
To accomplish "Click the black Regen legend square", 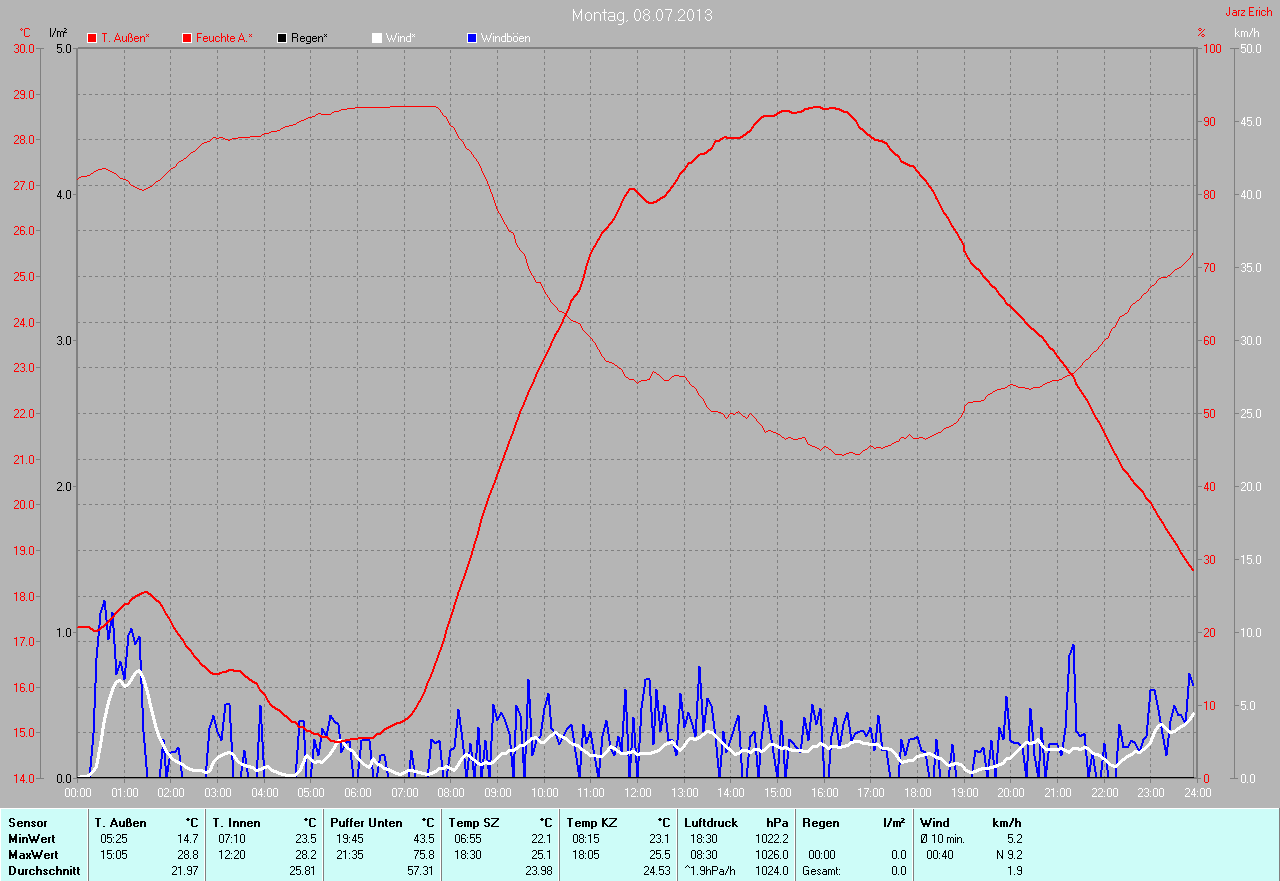I will 282,38.
